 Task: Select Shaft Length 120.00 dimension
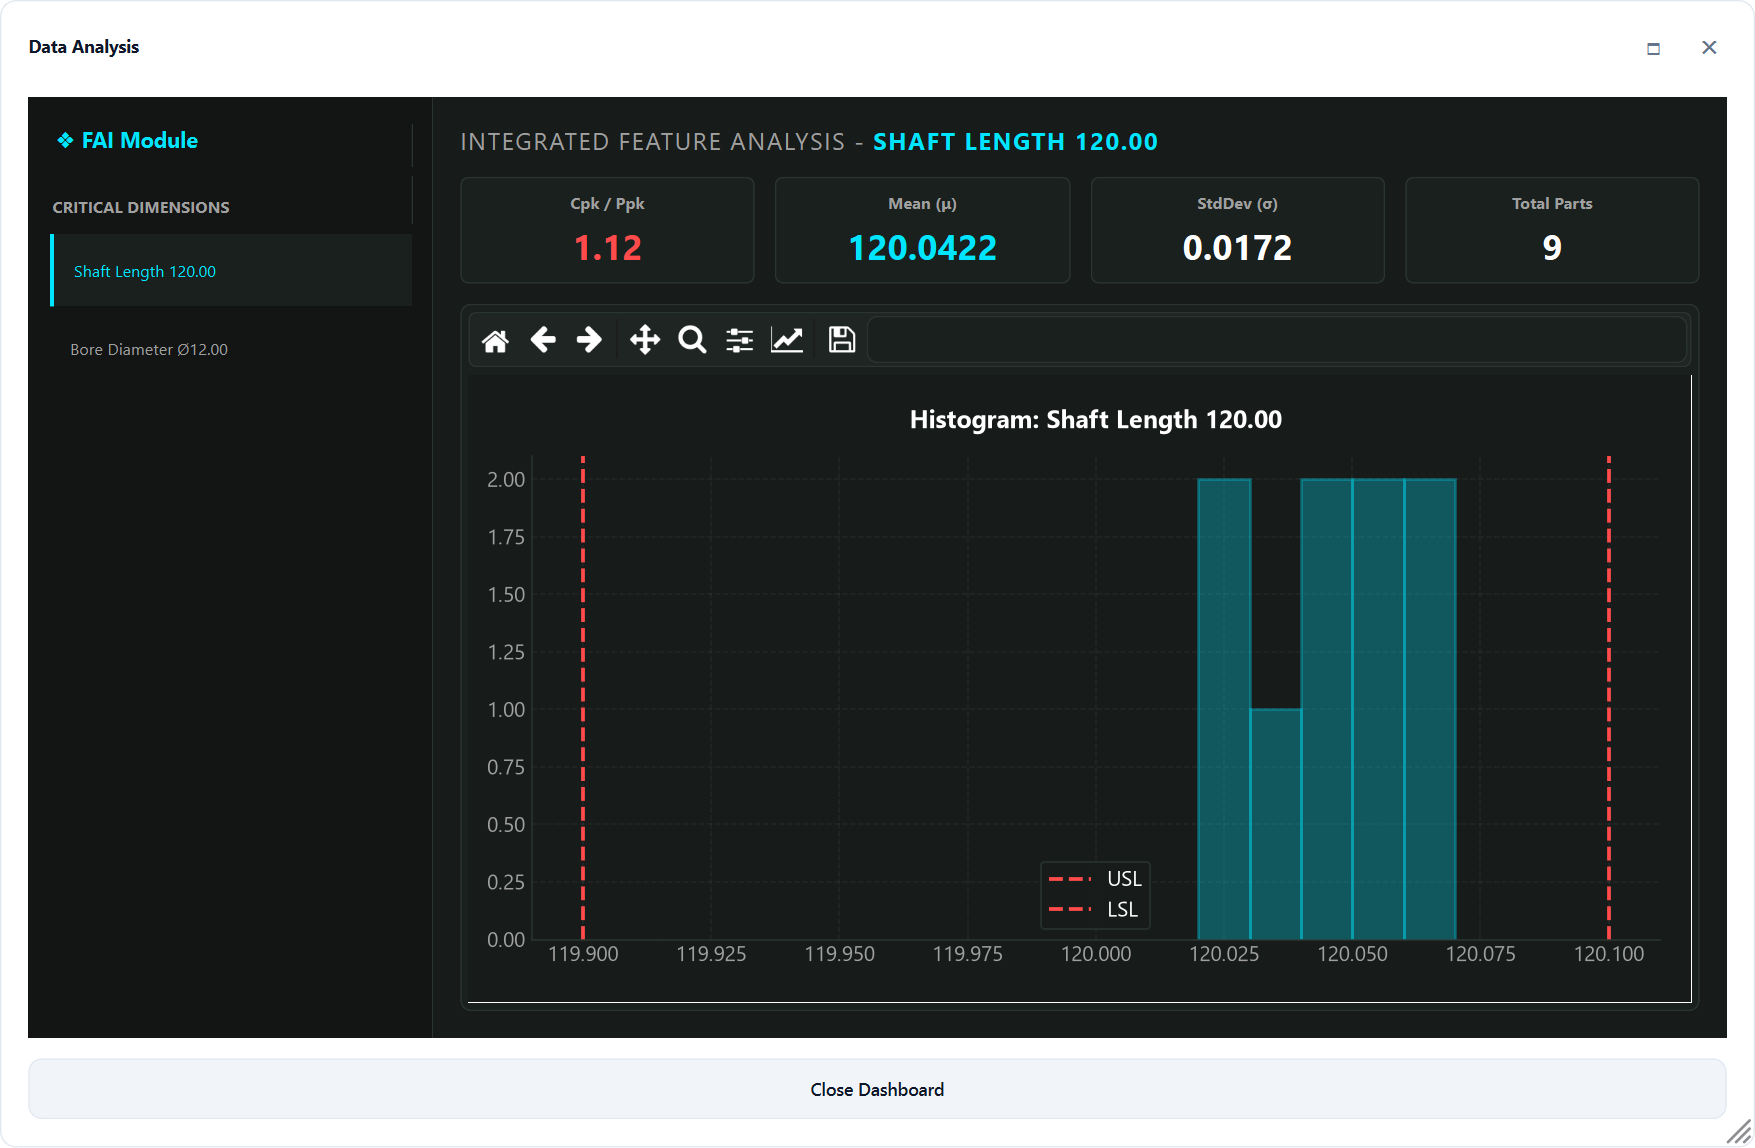coord(231,271)
